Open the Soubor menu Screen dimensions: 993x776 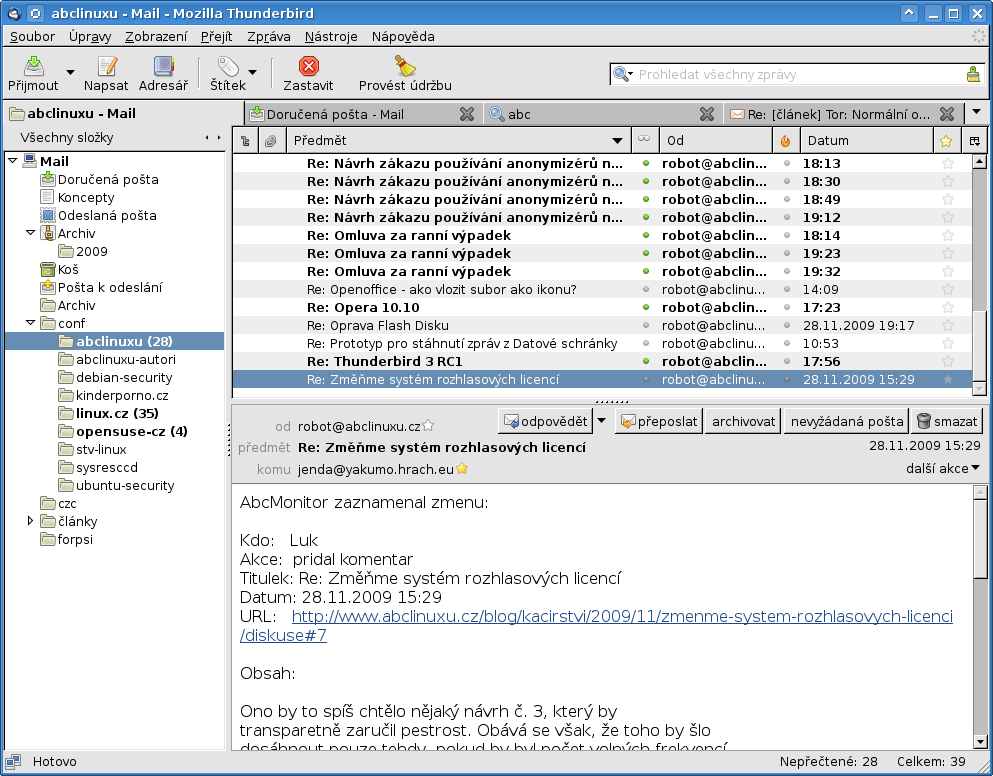tap(32, 37)
